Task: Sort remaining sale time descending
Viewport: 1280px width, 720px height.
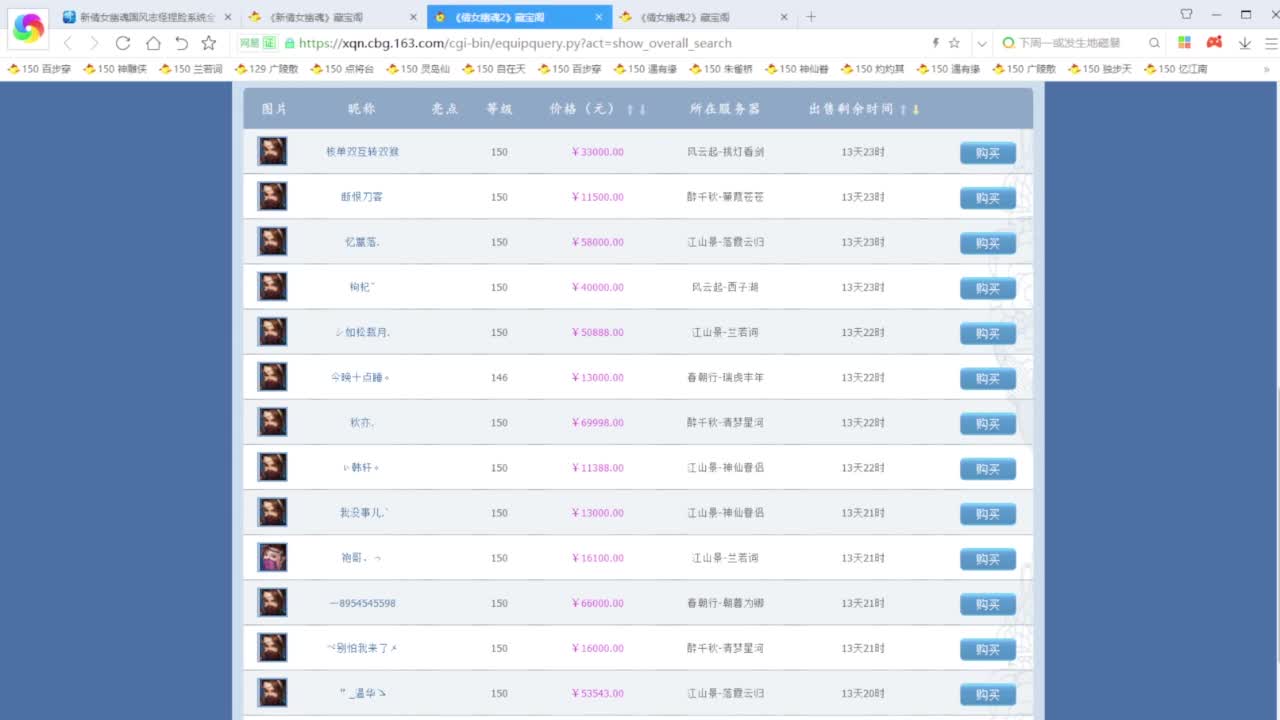Action: pos(915,109)
